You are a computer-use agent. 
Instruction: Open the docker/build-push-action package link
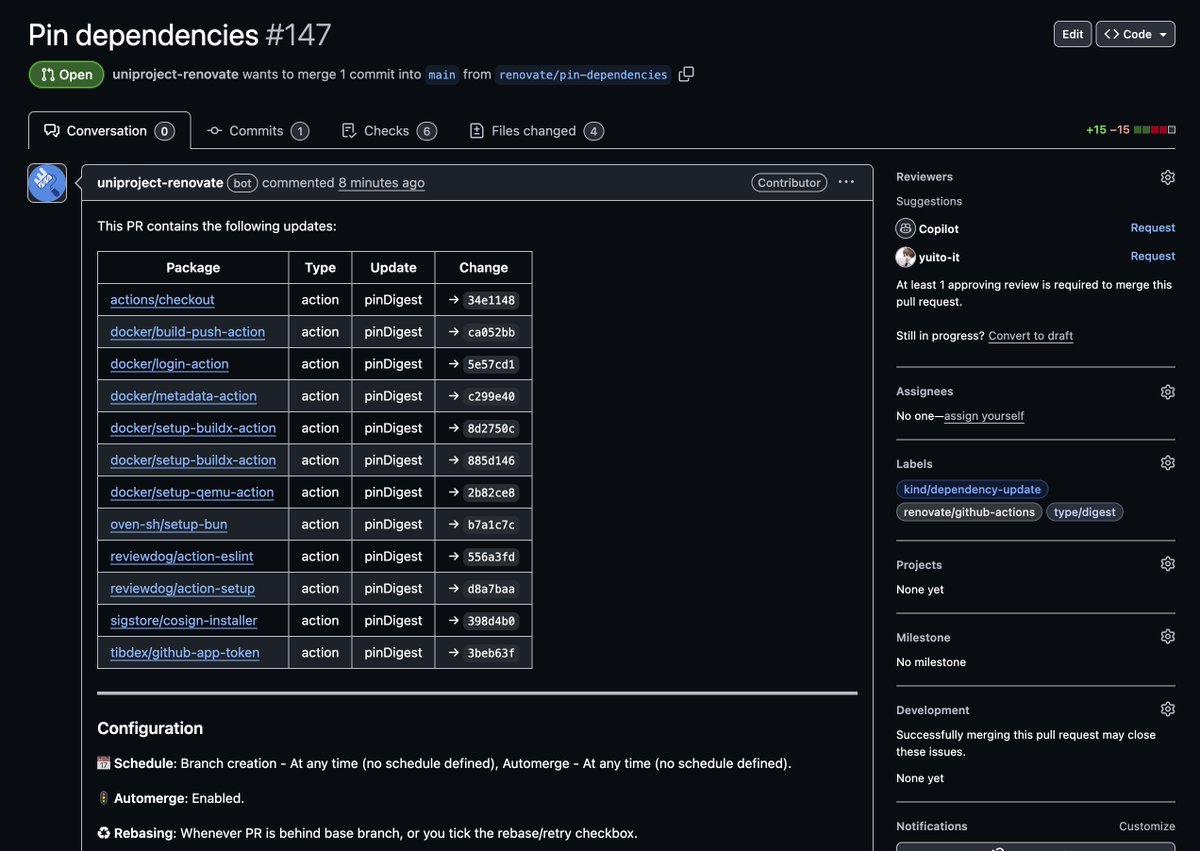pyautogui.click(x=188, y=332)
